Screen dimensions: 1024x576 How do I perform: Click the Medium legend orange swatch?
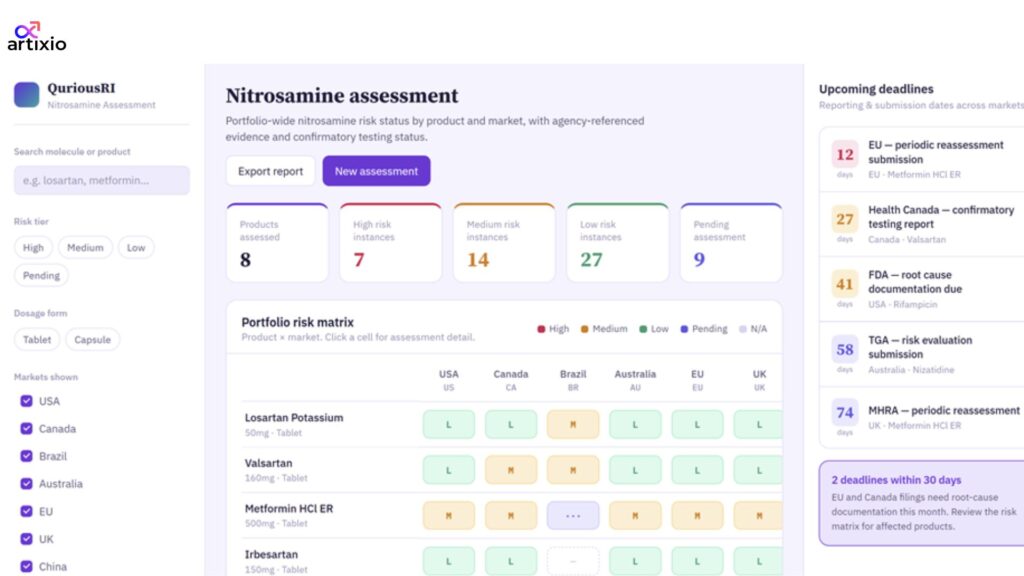(x=584, y=329)
